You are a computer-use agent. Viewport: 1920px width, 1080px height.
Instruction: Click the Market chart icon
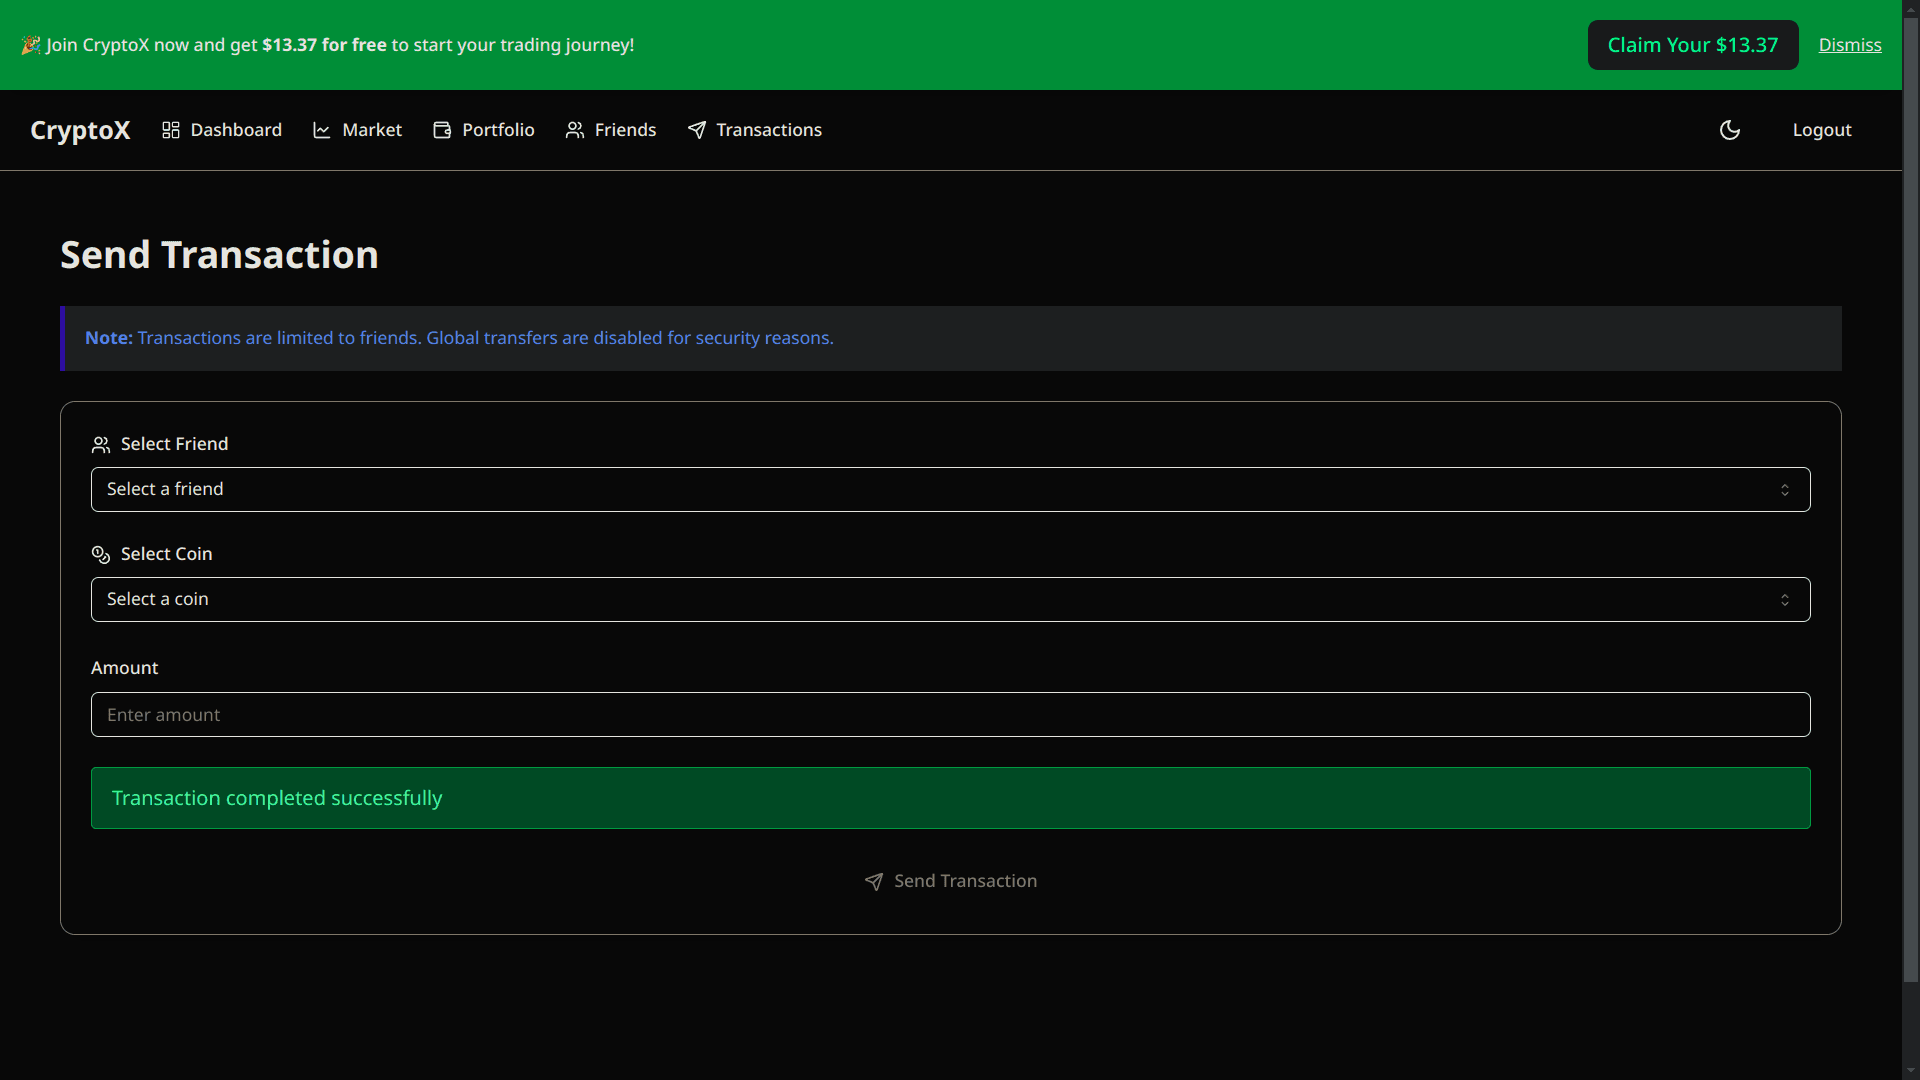(x=321, y=130)
